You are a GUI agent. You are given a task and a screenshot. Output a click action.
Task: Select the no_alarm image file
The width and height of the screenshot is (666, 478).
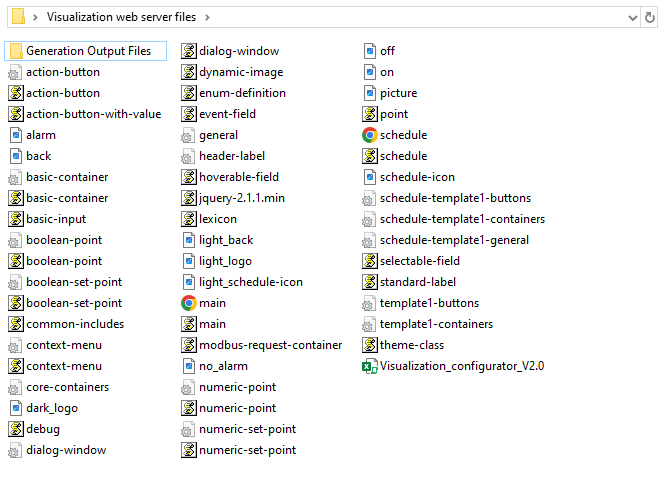[x=223, y=366]
